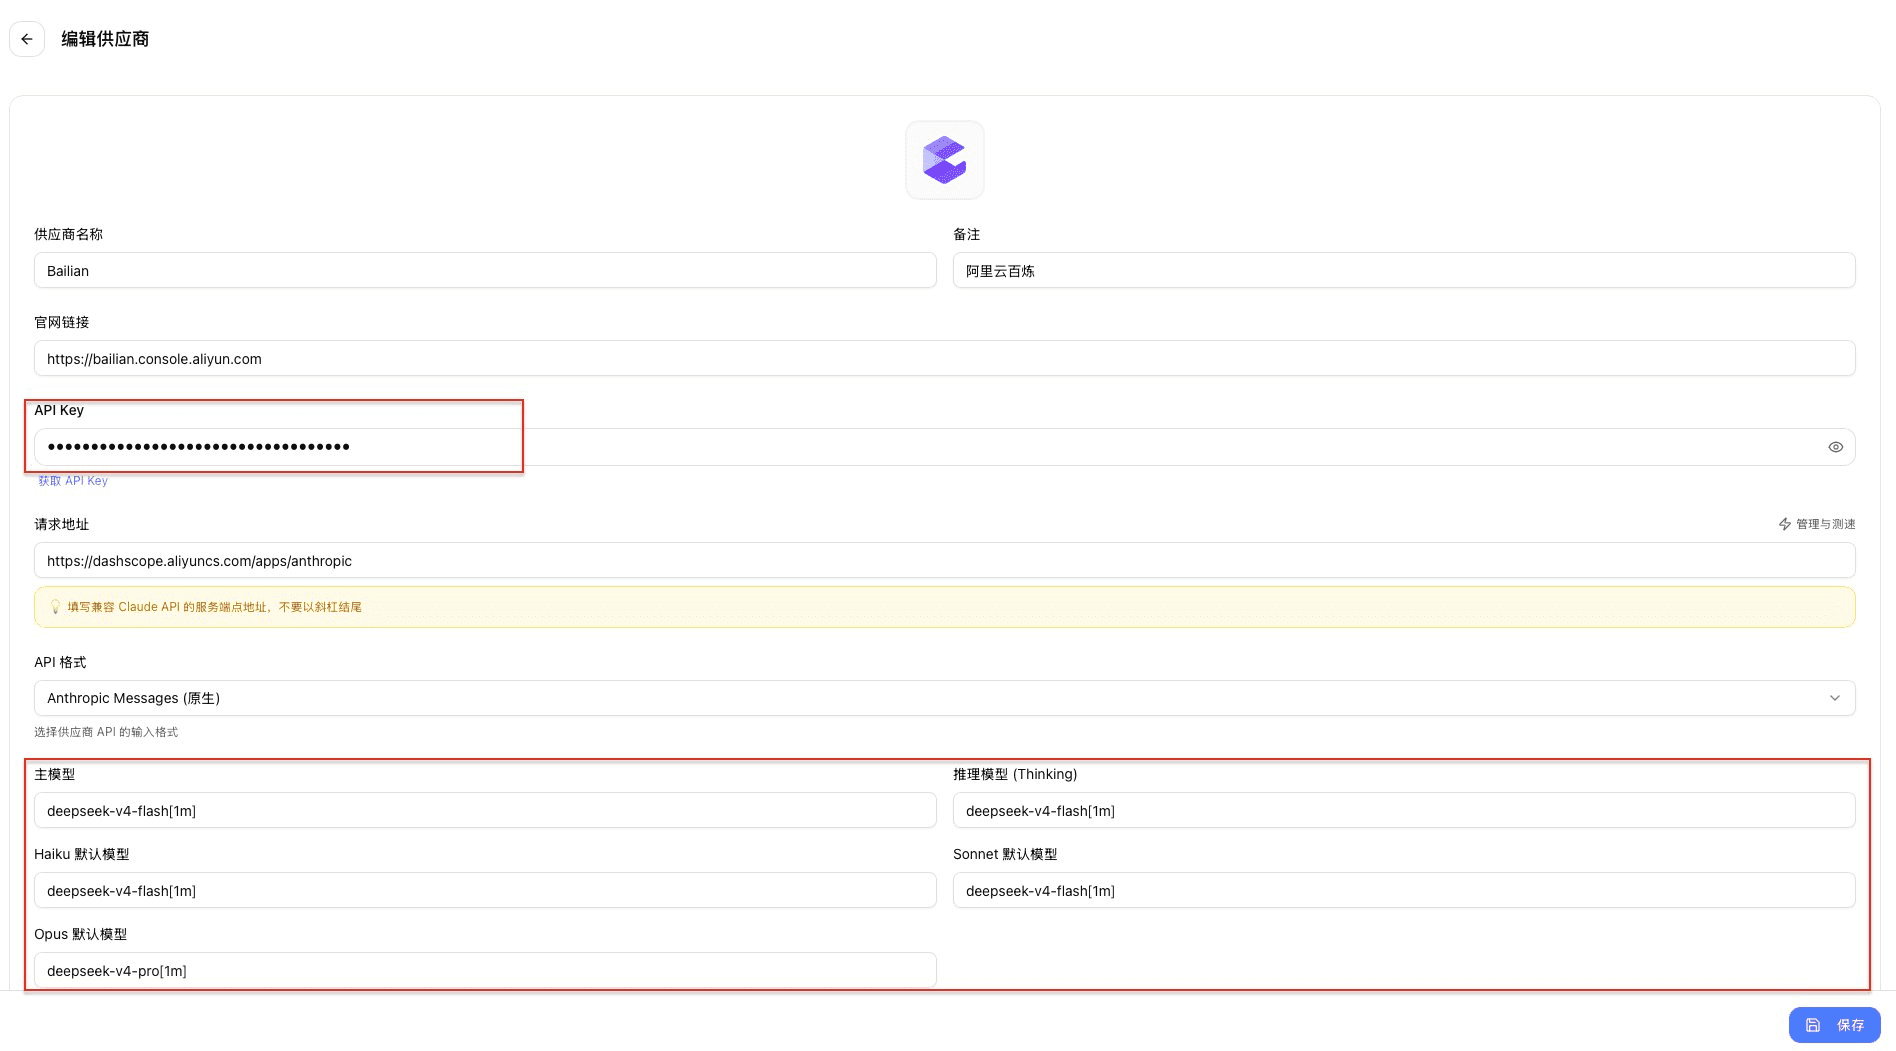Show the API Key with eye icon
The width and height of the screenshot is (1896, 1051).
1835,447
